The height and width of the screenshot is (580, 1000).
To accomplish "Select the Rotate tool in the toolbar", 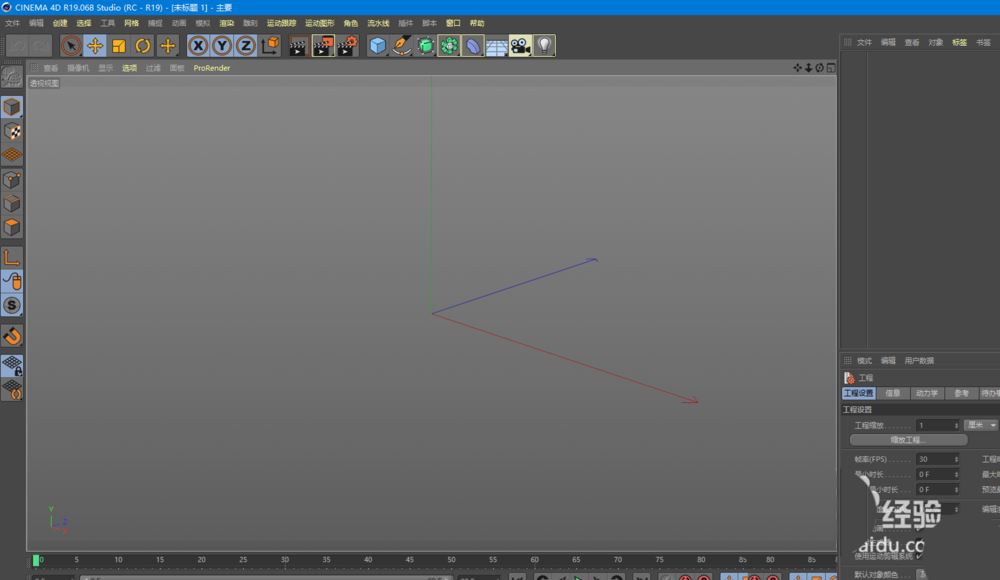I will click(143, 45).
